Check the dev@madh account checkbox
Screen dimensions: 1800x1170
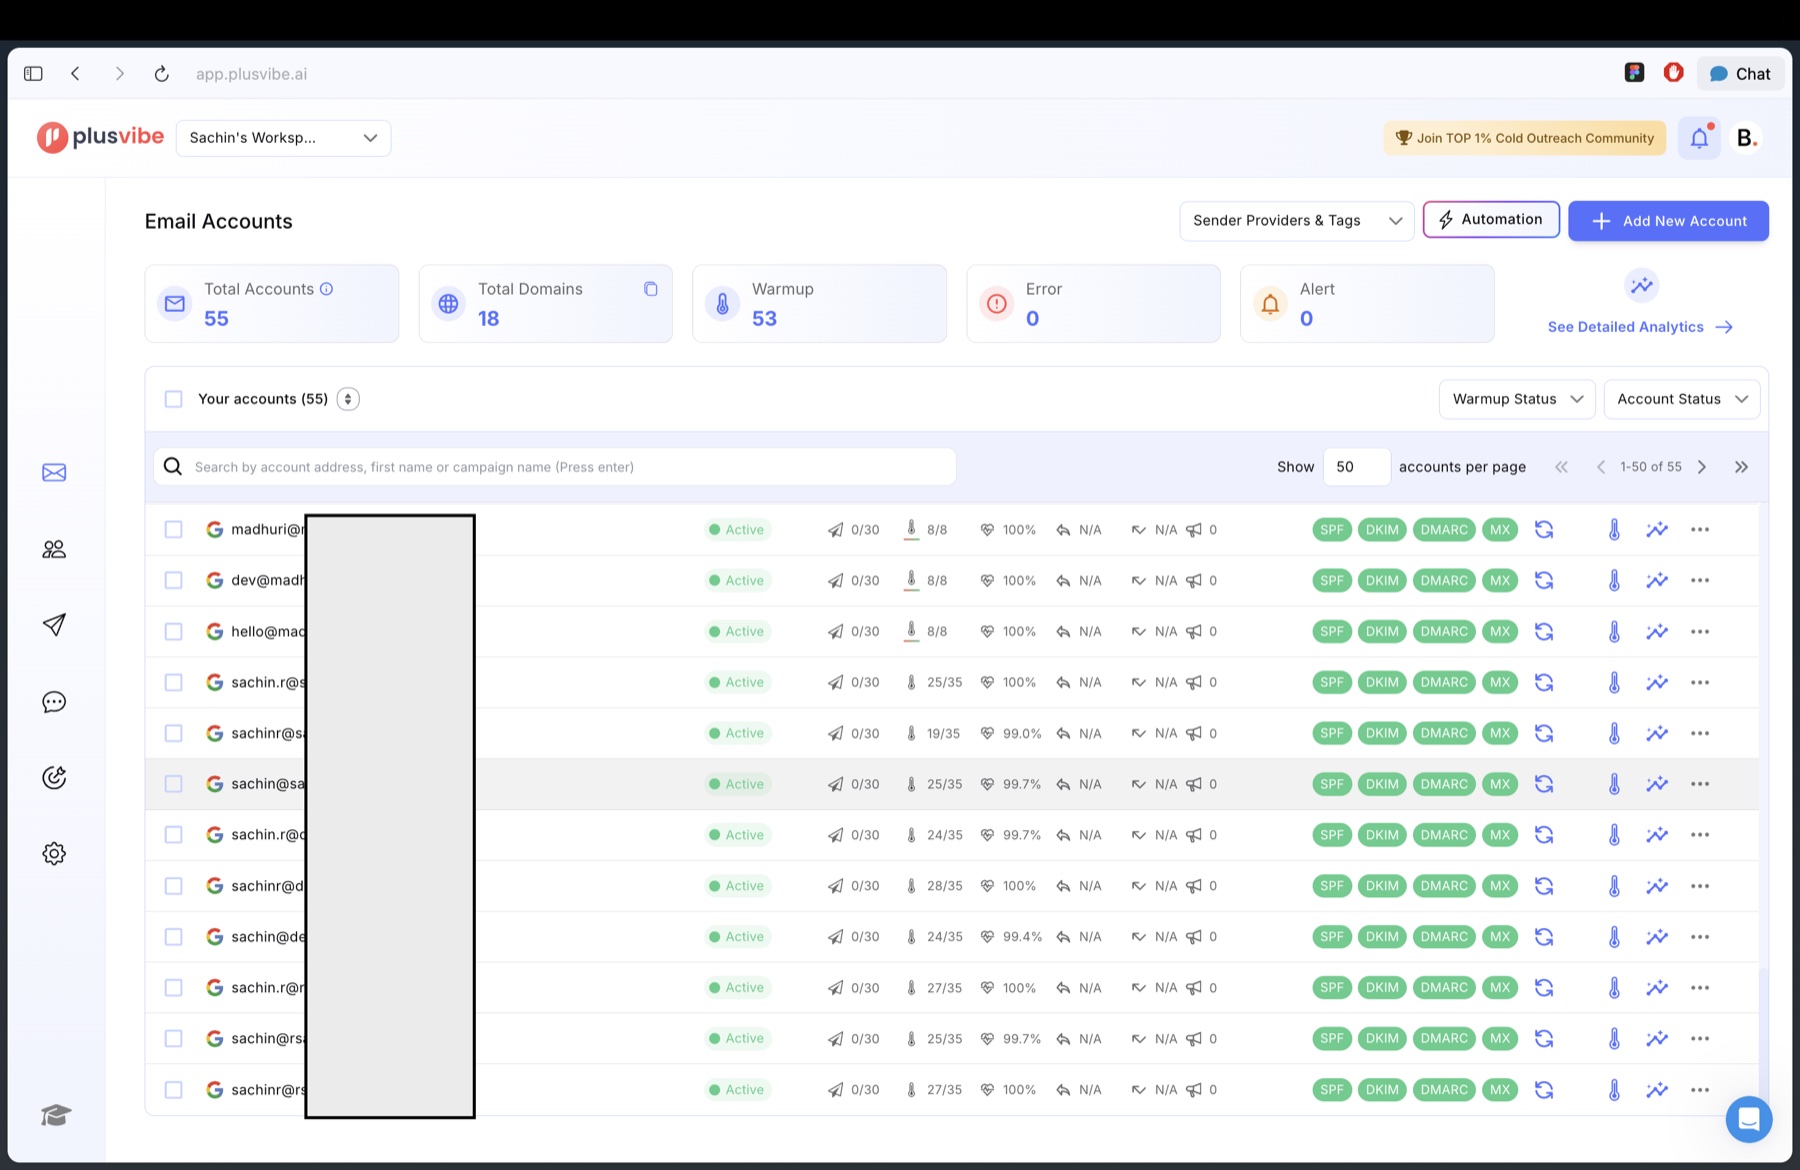coord(173,581)
